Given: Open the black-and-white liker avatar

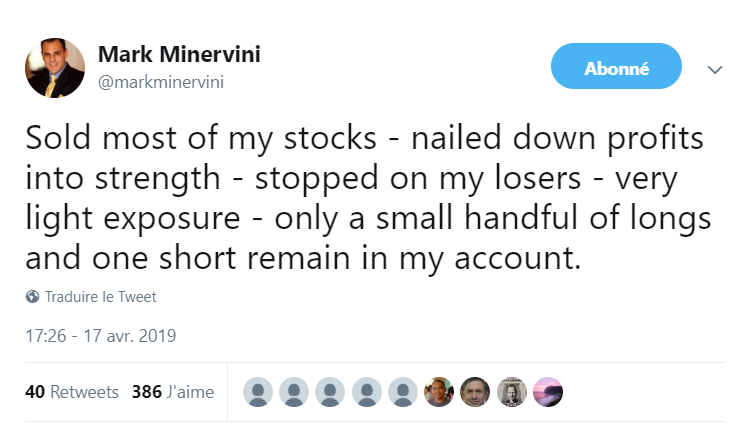Looking at the screenshot, I should pyautogui.click(x=511, y=392).
